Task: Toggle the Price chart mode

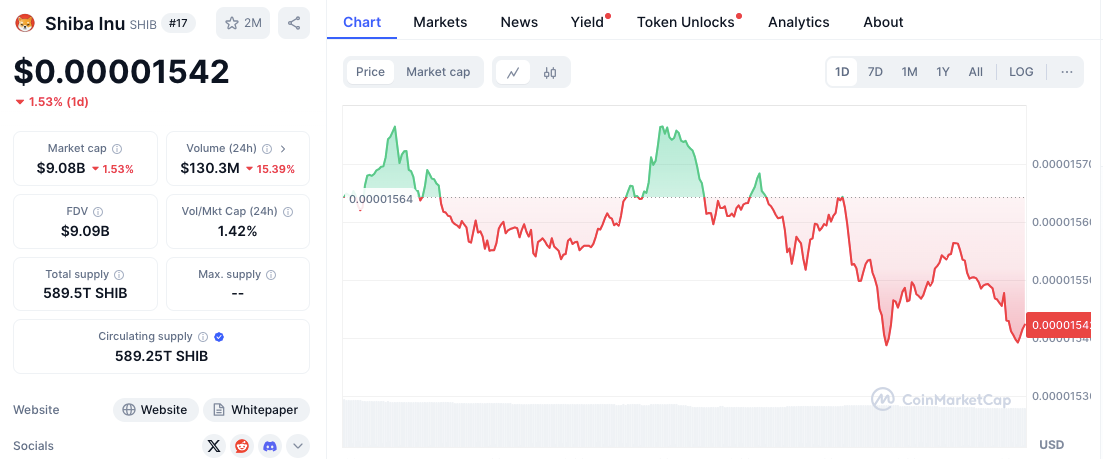Action: coord(370,72)
